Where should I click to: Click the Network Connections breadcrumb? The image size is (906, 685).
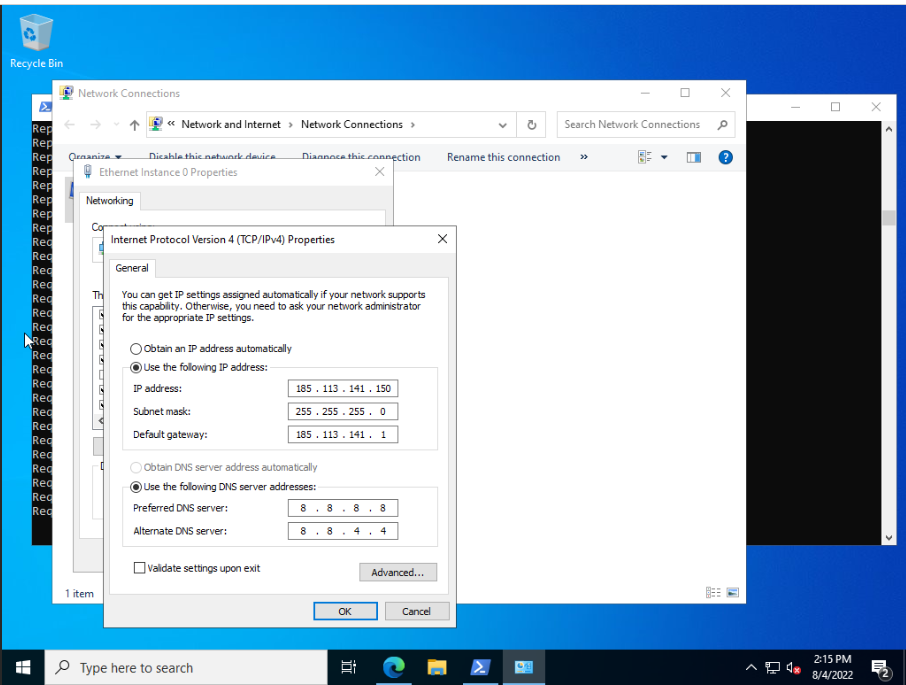pos(351,125)
